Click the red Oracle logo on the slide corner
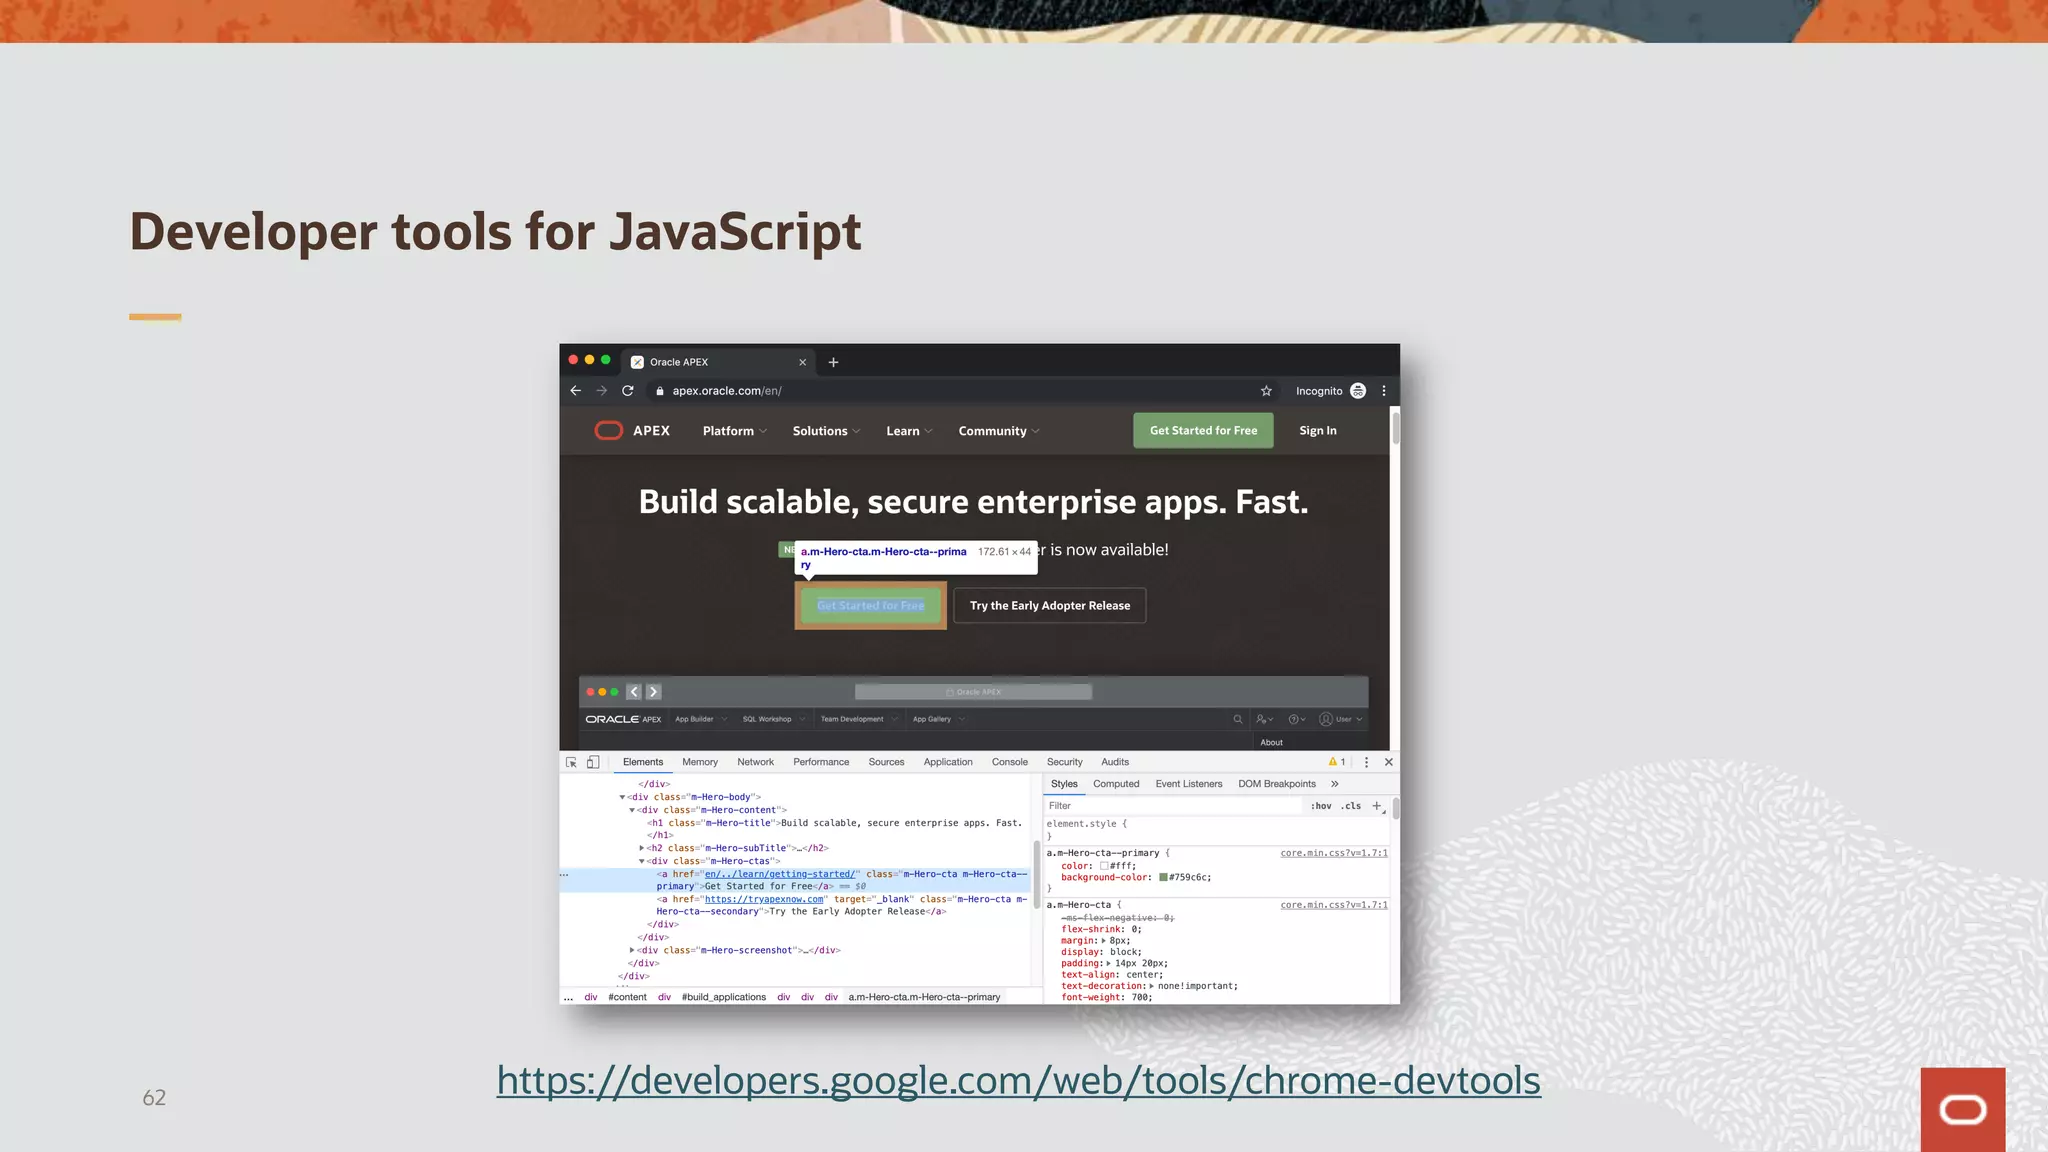Image resolution: width=2048 pixels, height=1152 pixels. point(1963,1109)
